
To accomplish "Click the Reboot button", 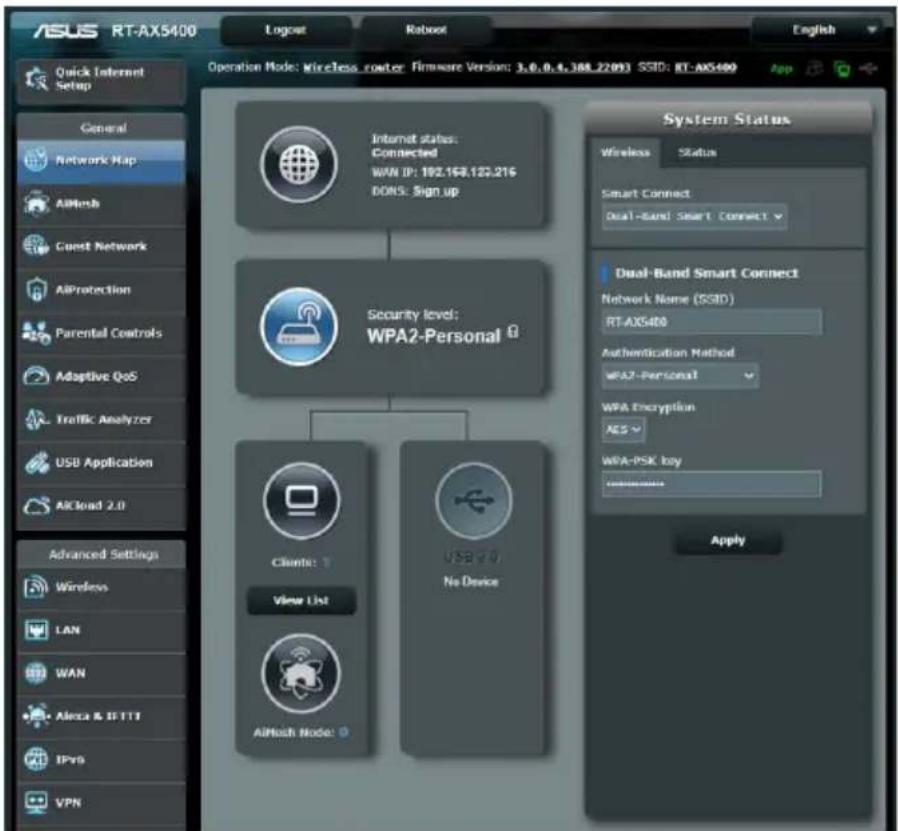I will pyautogui.click(x=426, y=30).
